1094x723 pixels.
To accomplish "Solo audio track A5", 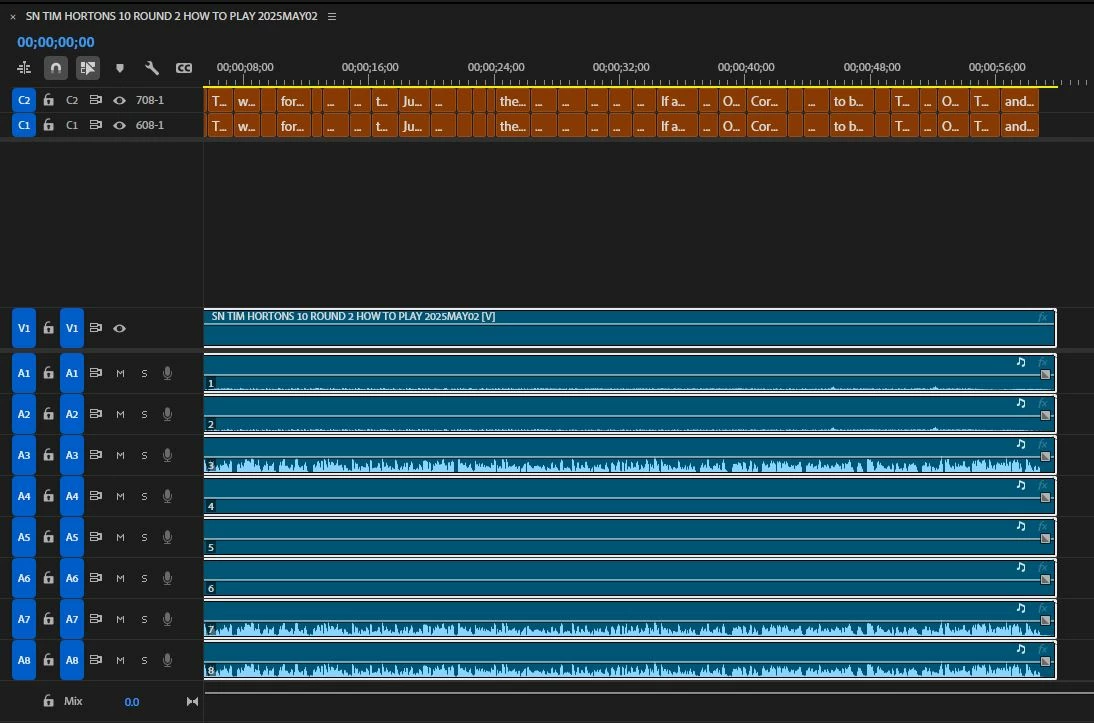I will click(144, 537).
